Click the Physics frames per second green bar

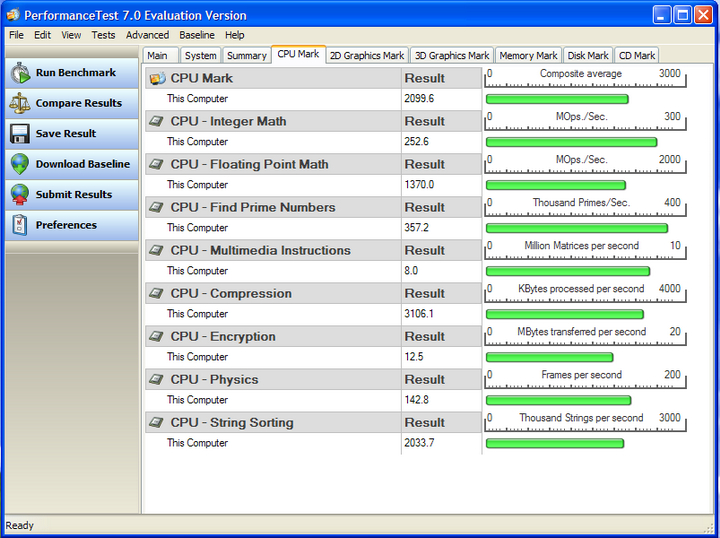558,400
